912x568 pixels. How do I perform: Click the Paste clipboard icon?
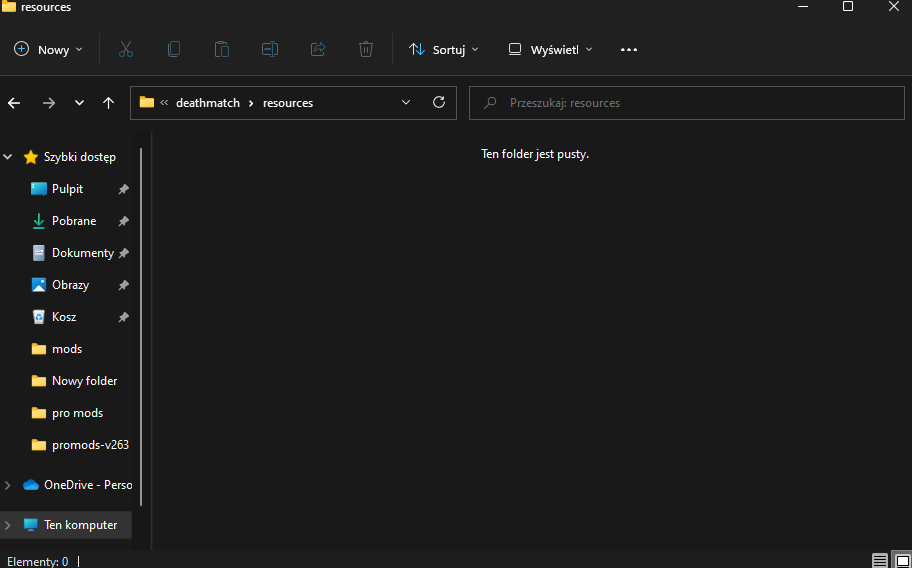point(222,49)
